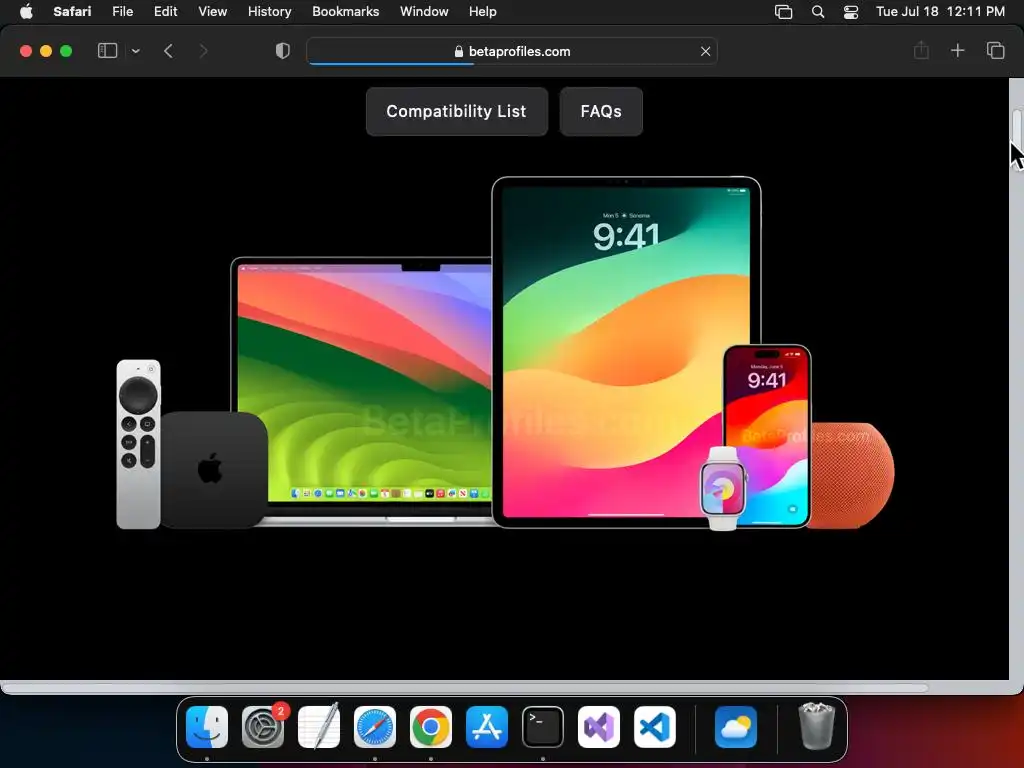This screenshot has width=1024, height=768.
Task: Click the Apple devices hero image
Action: [x=505, y=353]
